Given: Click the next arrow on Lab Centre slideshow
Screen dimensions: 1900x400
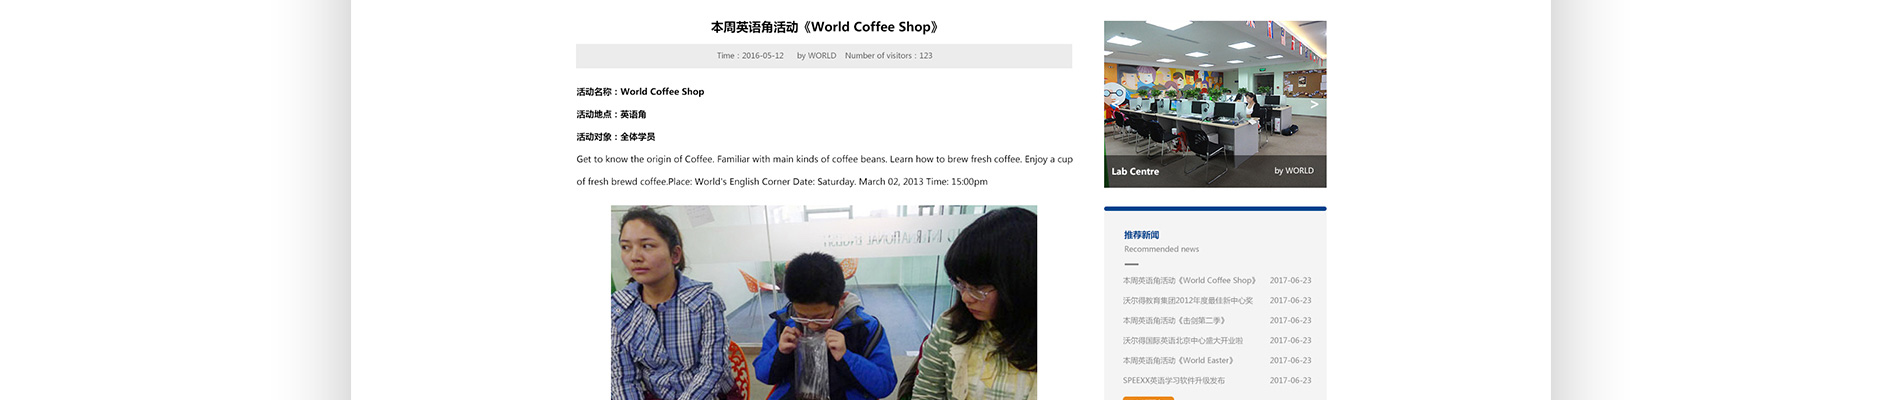Looking at the screenshot, I should point(1314,104).
